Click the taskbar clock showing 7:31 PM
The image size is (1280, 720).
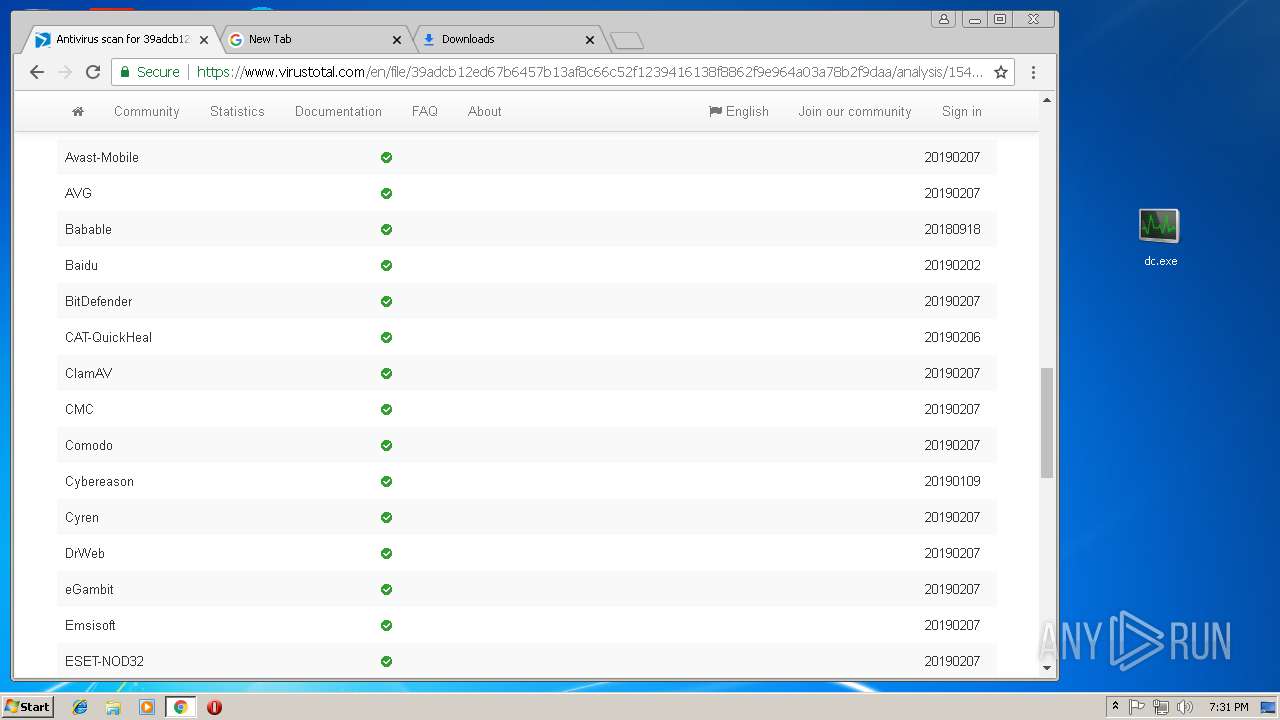1228,707
